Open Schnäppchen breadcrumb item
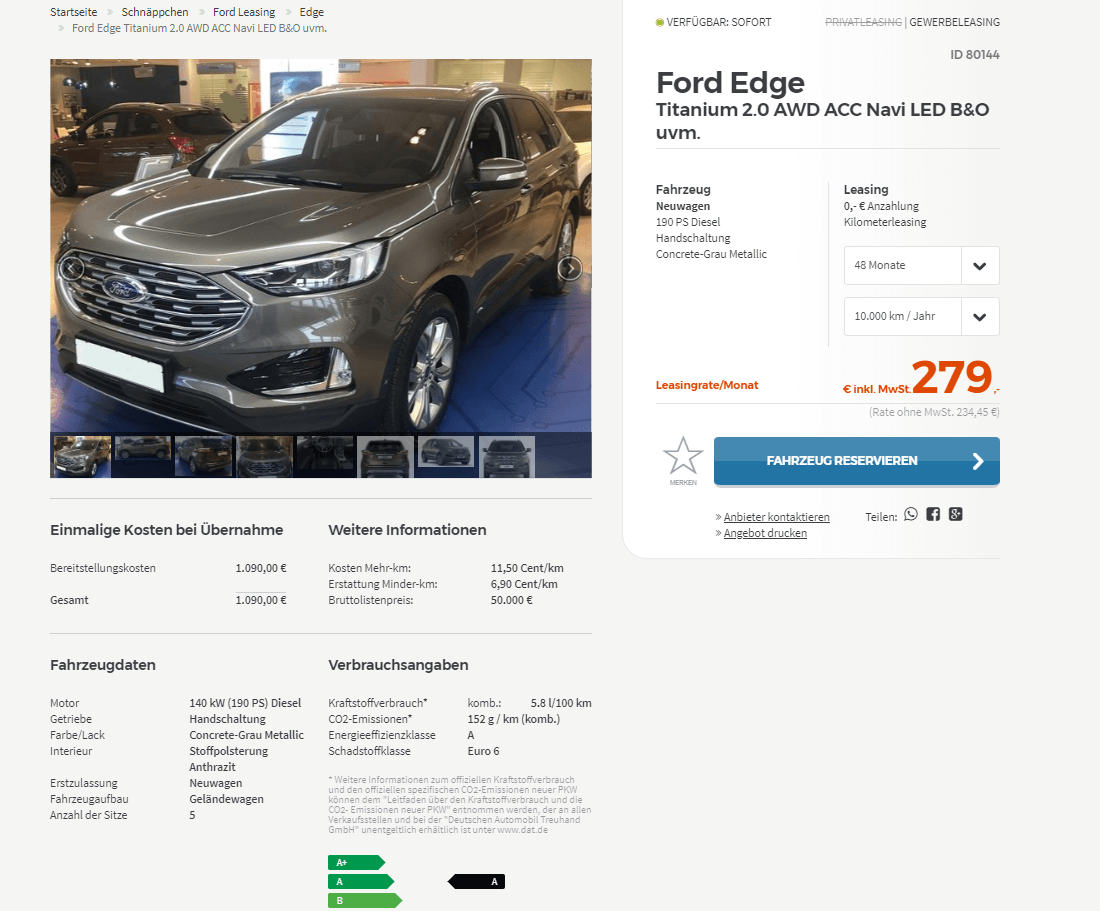The image size is (1100, 911). coord(155,12)
